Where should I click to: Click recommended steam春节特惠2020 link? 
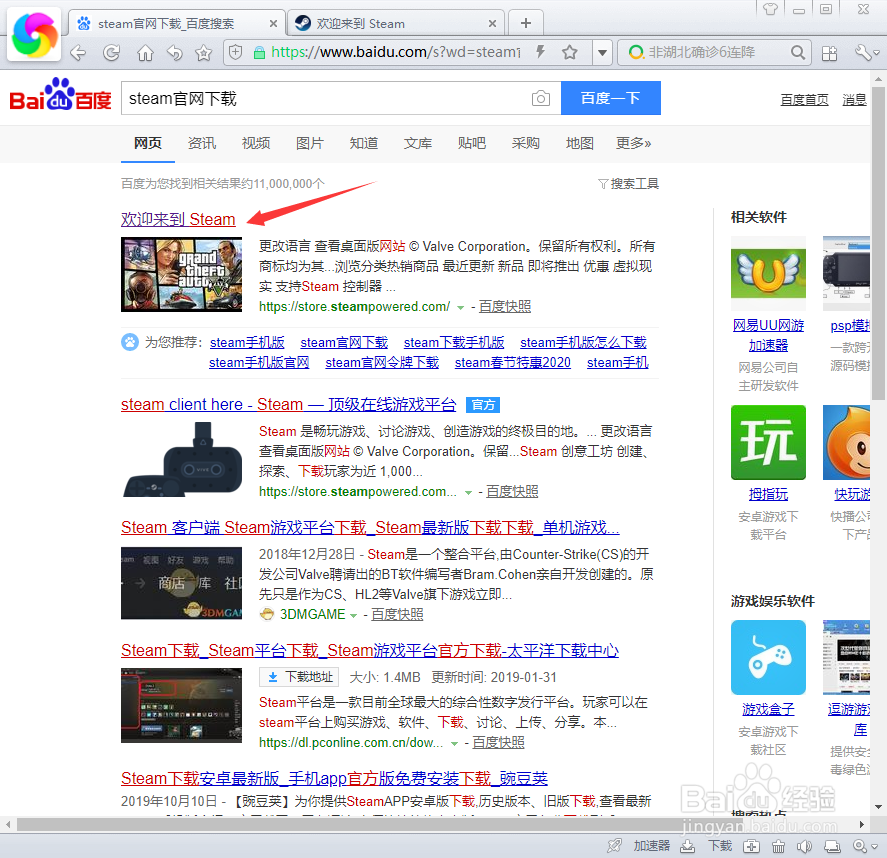click(513, 363)
